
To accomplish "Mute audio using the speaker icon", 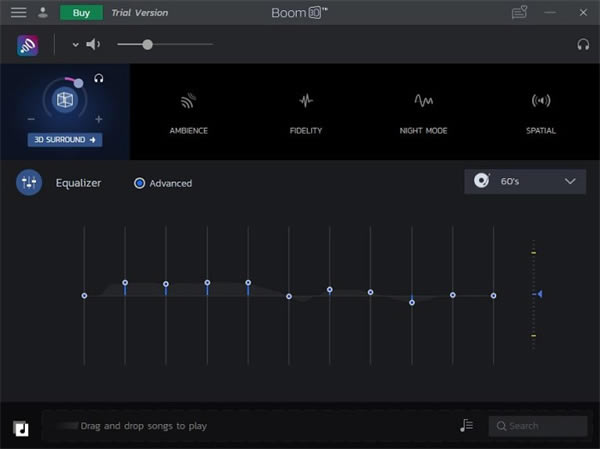I will (x=93, y=45).
